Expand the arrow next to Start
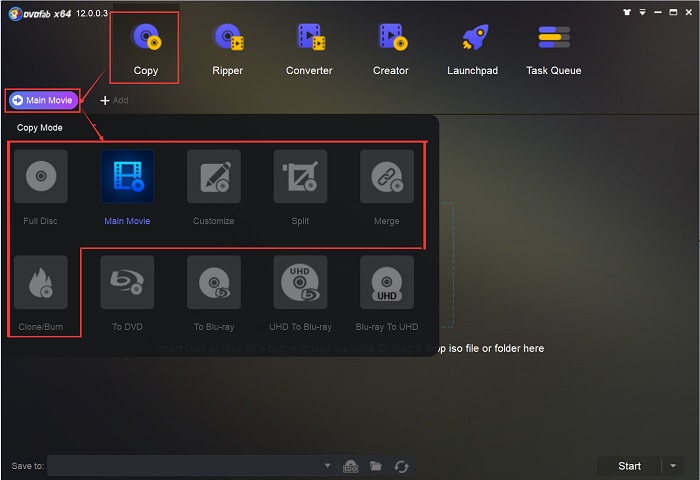This screenshot has width=700, height=480. click(x=675, y=466)
